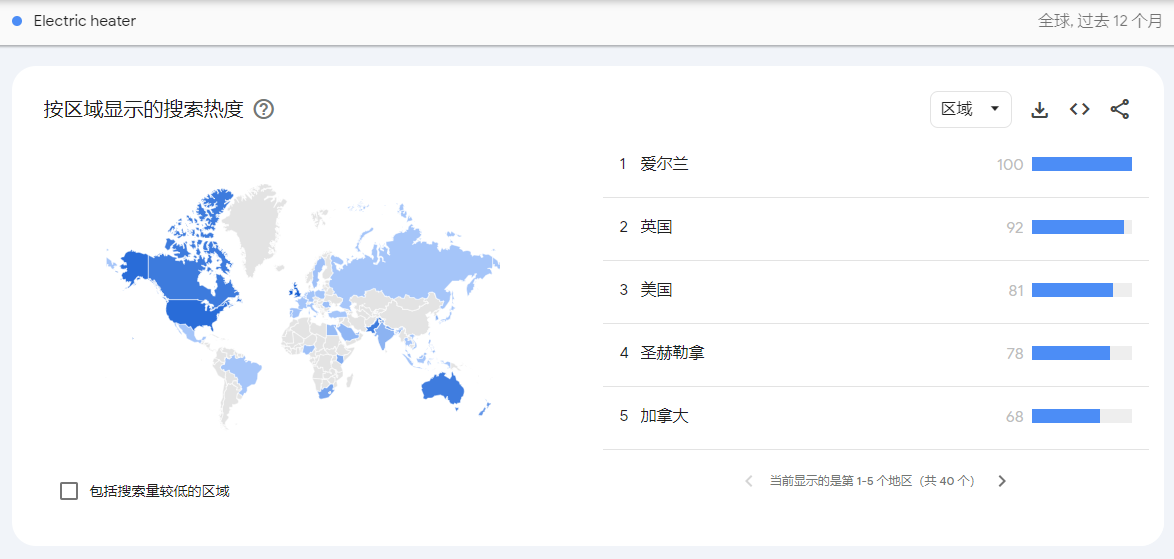Image resolution: width=1174 pixels, height=559 pixels.
Task: Click the share icon
Action: tap(1119, 110)
